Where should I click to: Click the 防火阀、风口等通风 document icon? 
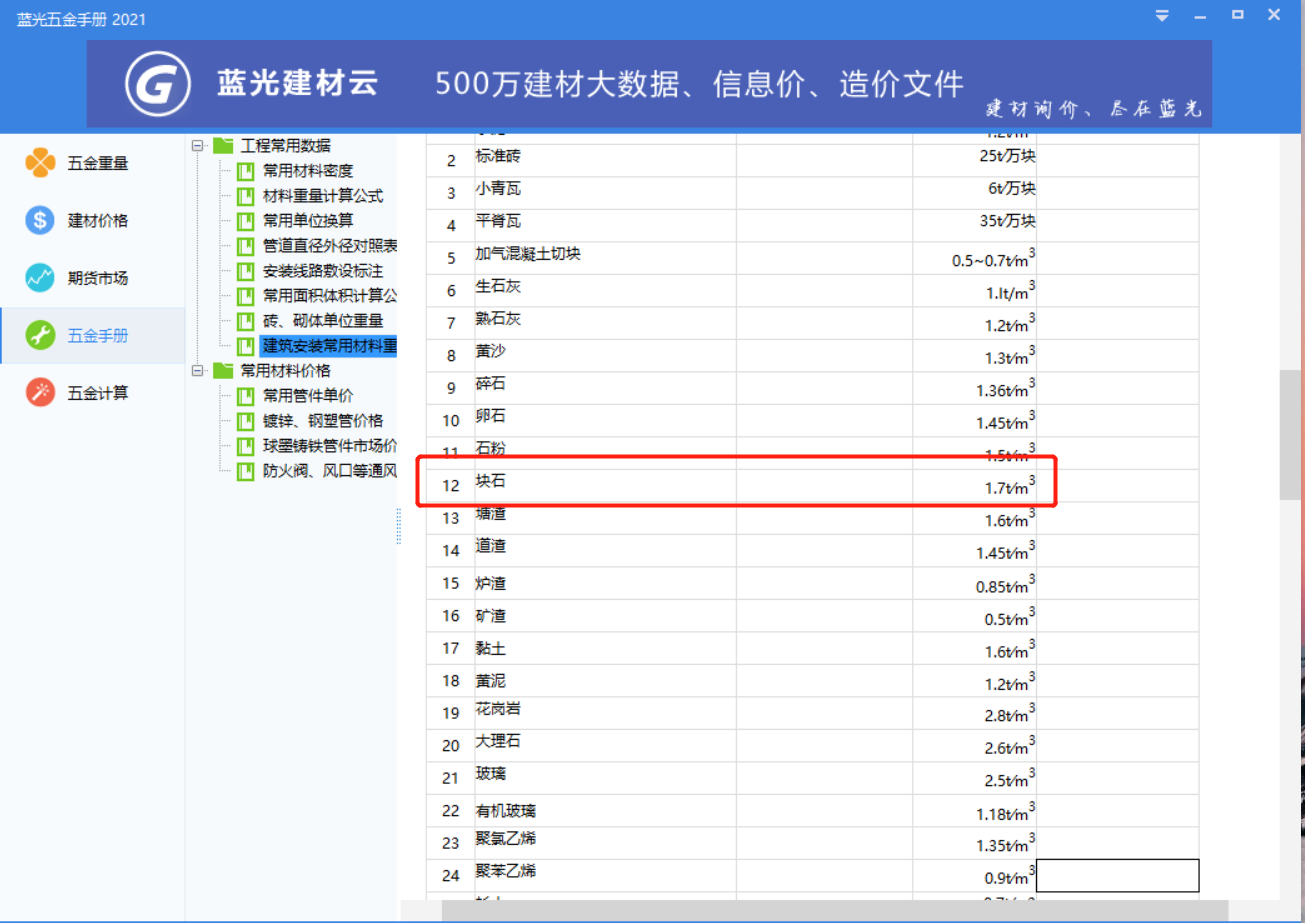pyautogui.click(x=245, y=471)
